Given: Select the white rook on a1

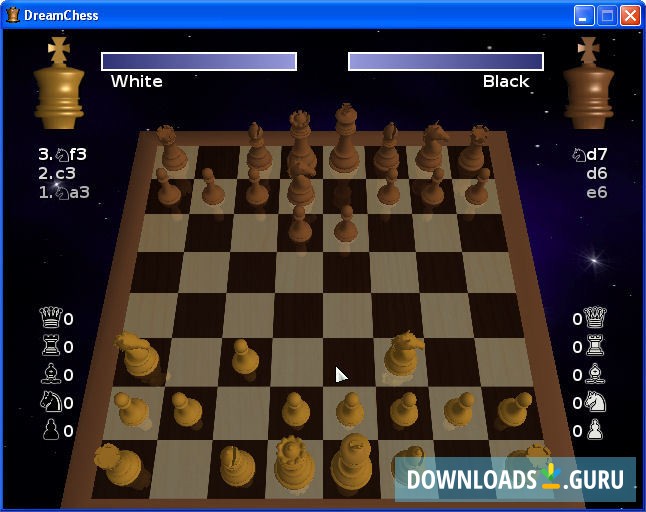Looking at the screenshot, I should 117,465.
